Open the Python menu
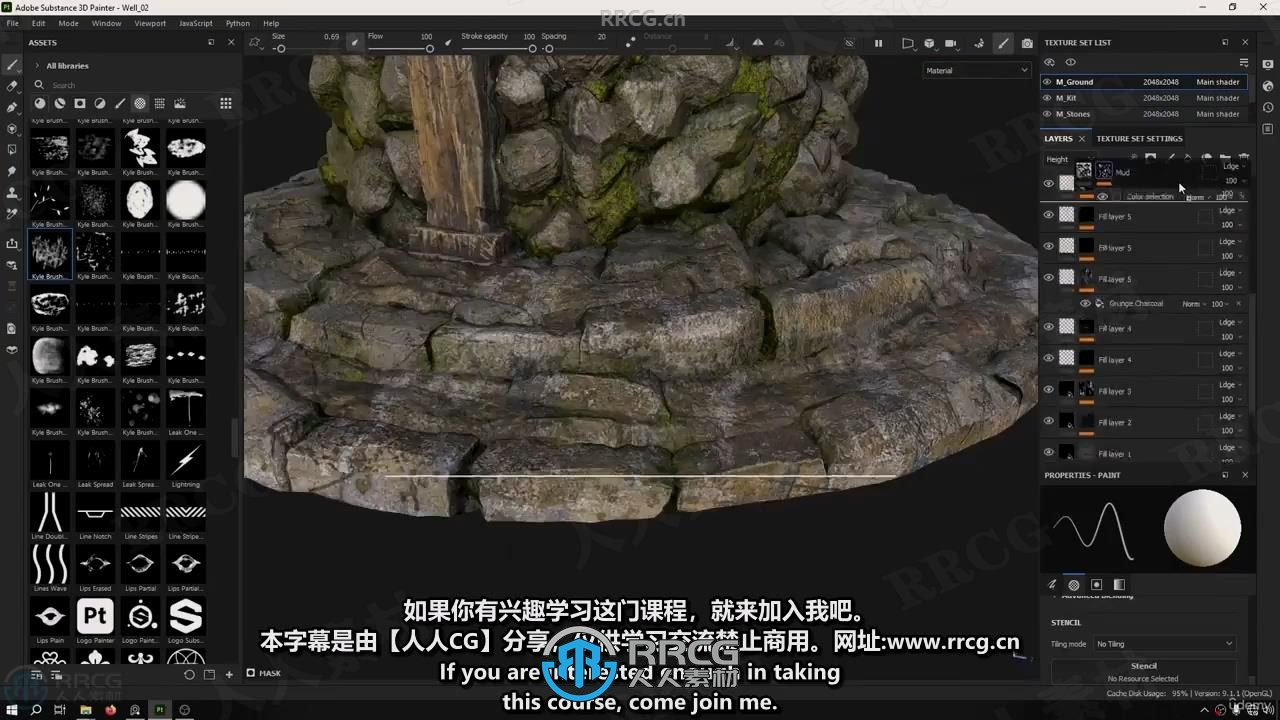The width and height of the screenshot is (1280, 720). click(238, 23)
